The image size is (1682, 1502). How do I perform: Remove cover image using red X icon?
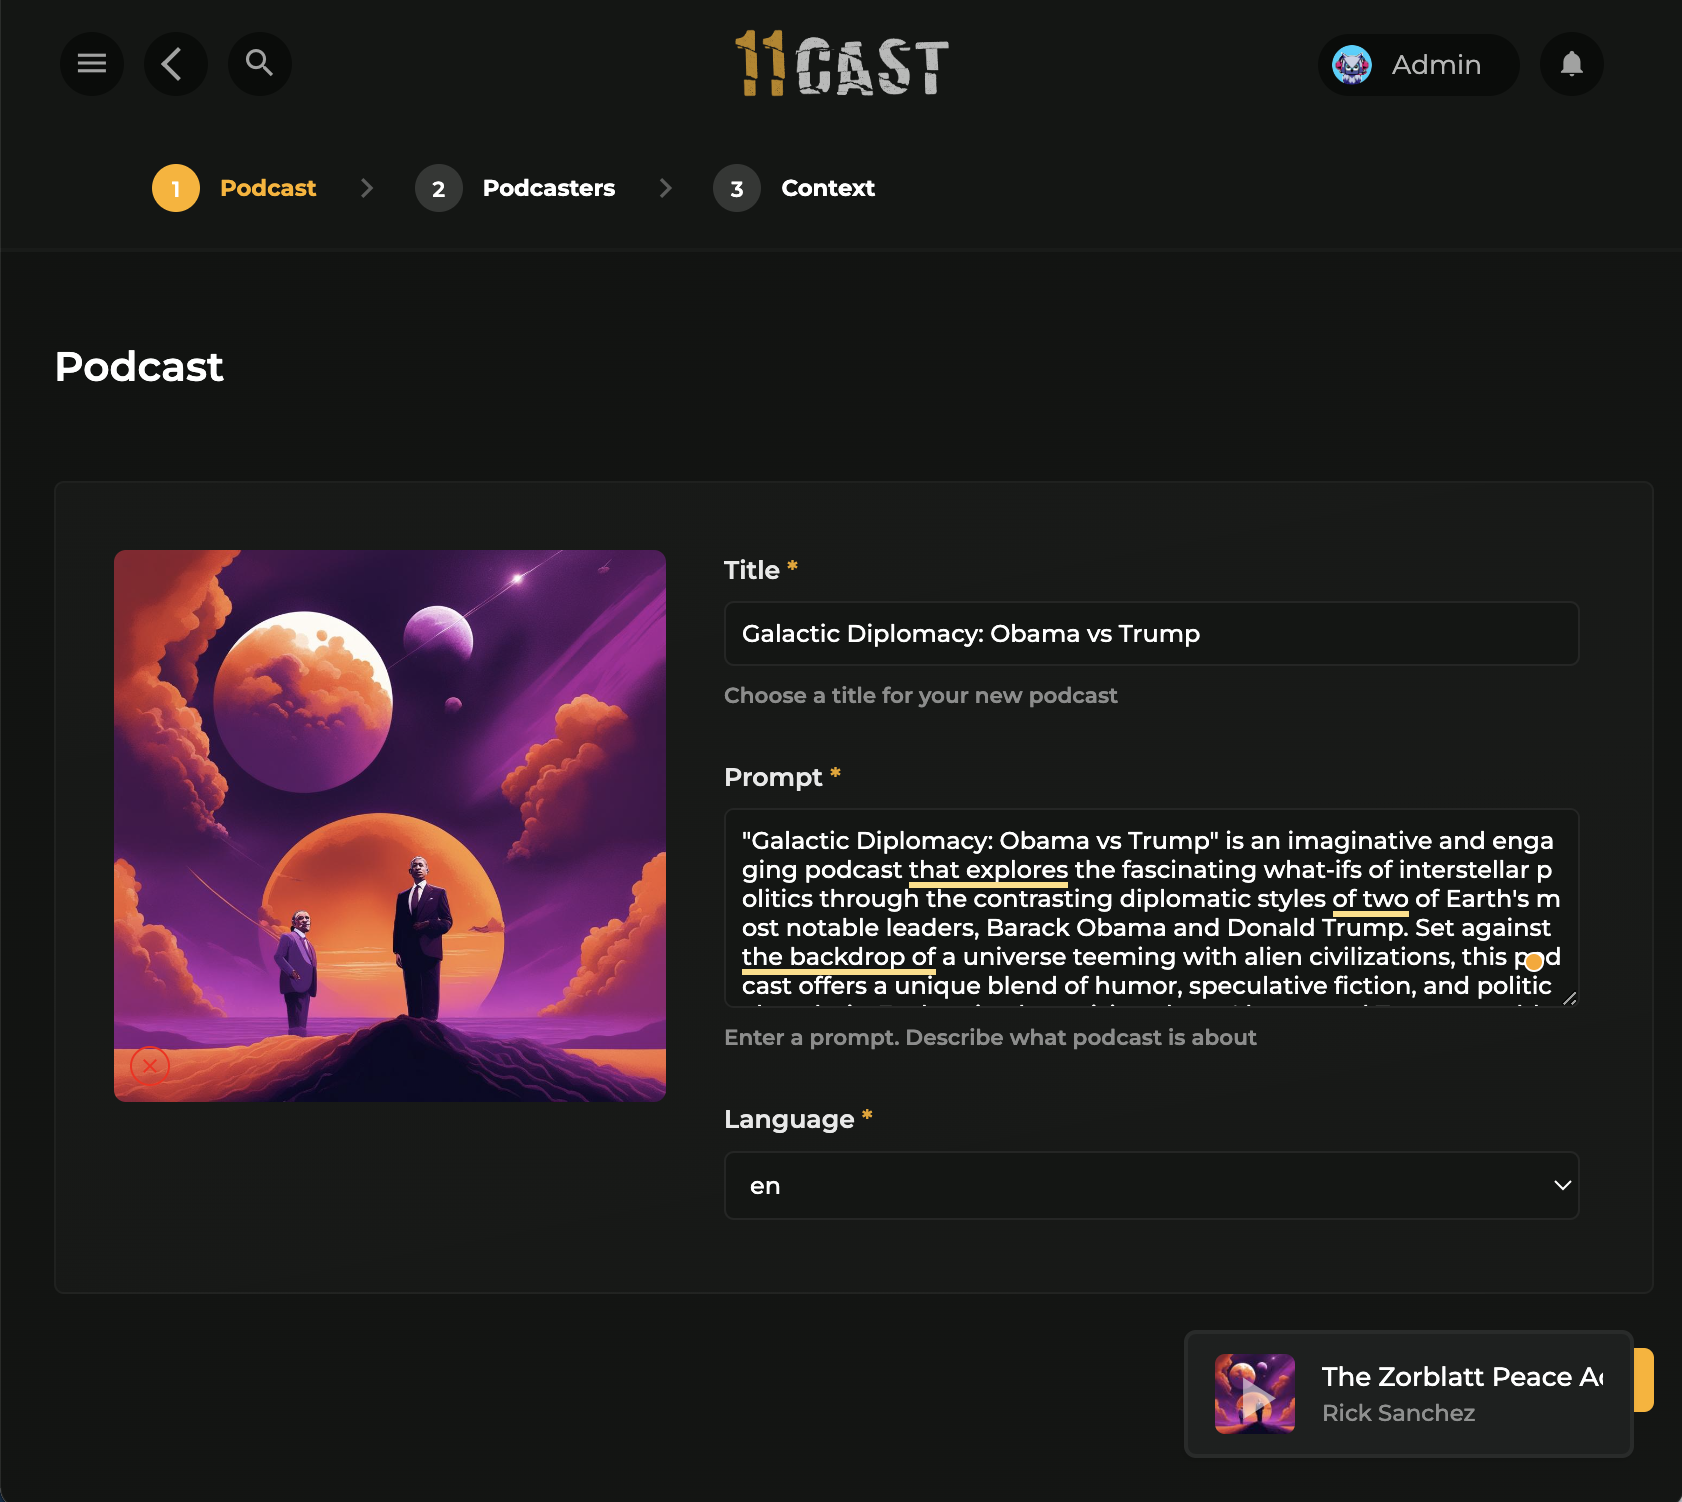point(150,1066)
